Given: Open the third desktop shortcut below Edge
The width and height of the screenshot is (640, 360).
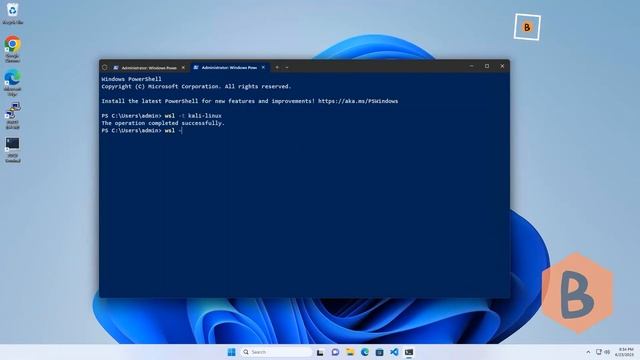Looking at the screenshot, I should (x=12, y=116).
